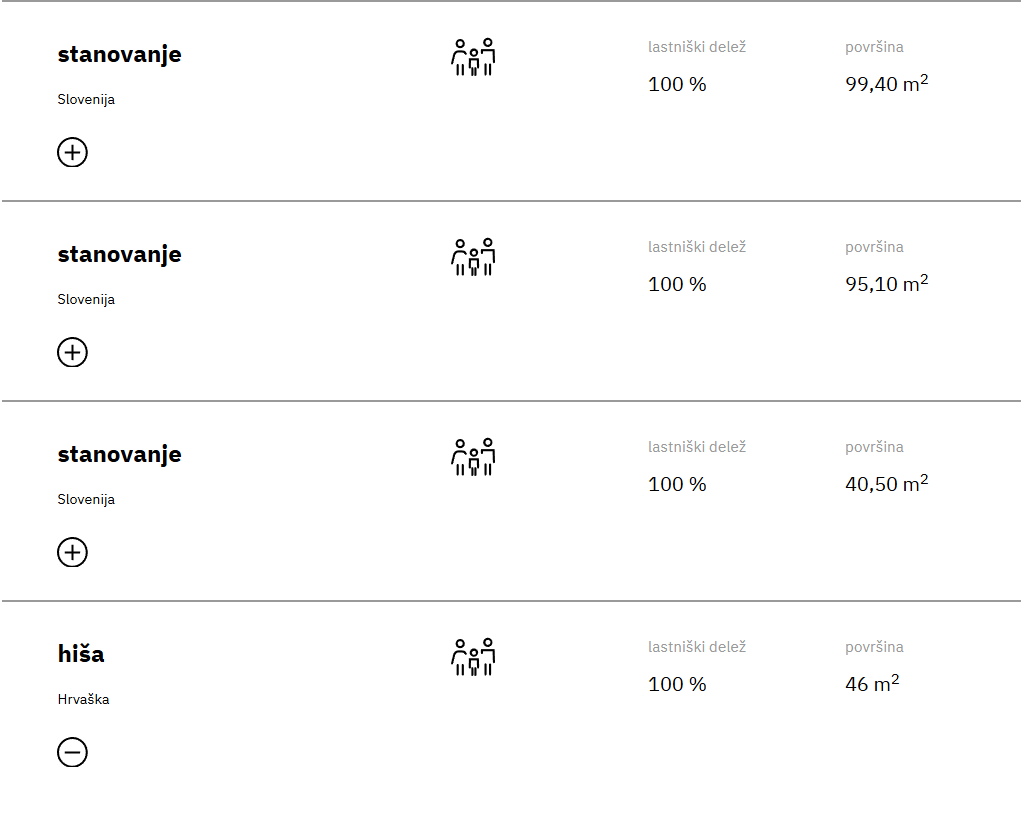Expand the 99,40 m² stanovanje entry
The height and width of the screenshot is (821, 1021).
point(72,152)
